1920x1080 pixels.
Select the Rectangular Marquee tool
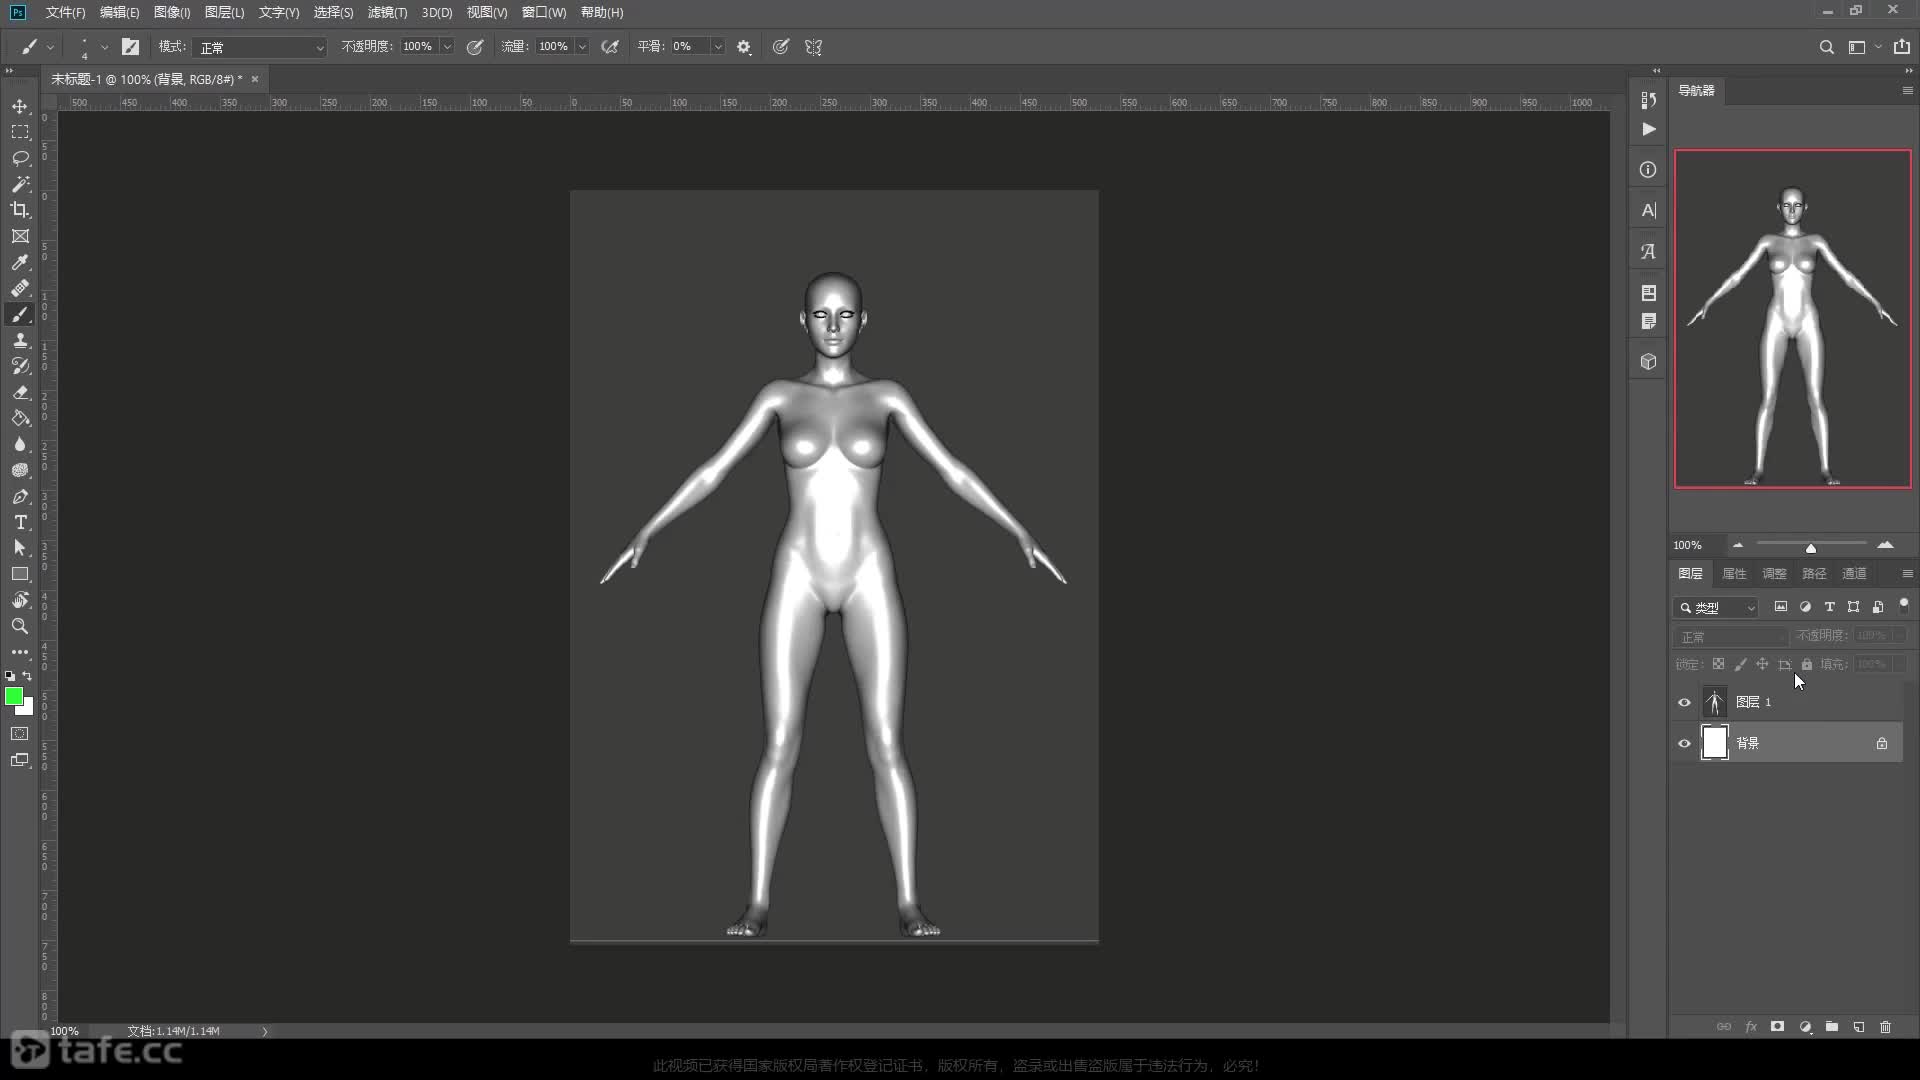pyautogui.click(x=20, y=132)
